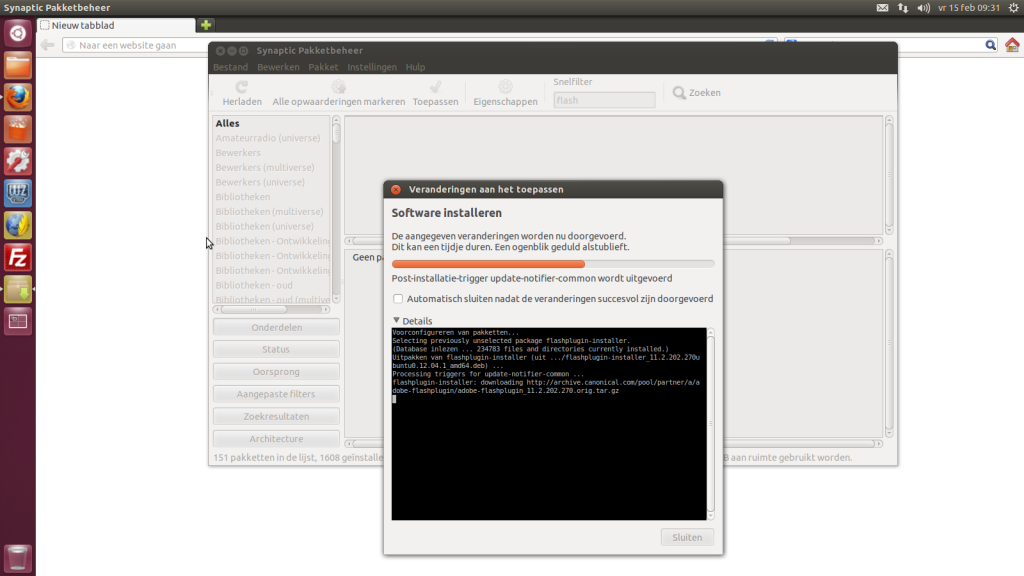Click the Zoeken magnifier icon
The width and height of the screenshot is (1024, 576).
click(x=679, y=93)
